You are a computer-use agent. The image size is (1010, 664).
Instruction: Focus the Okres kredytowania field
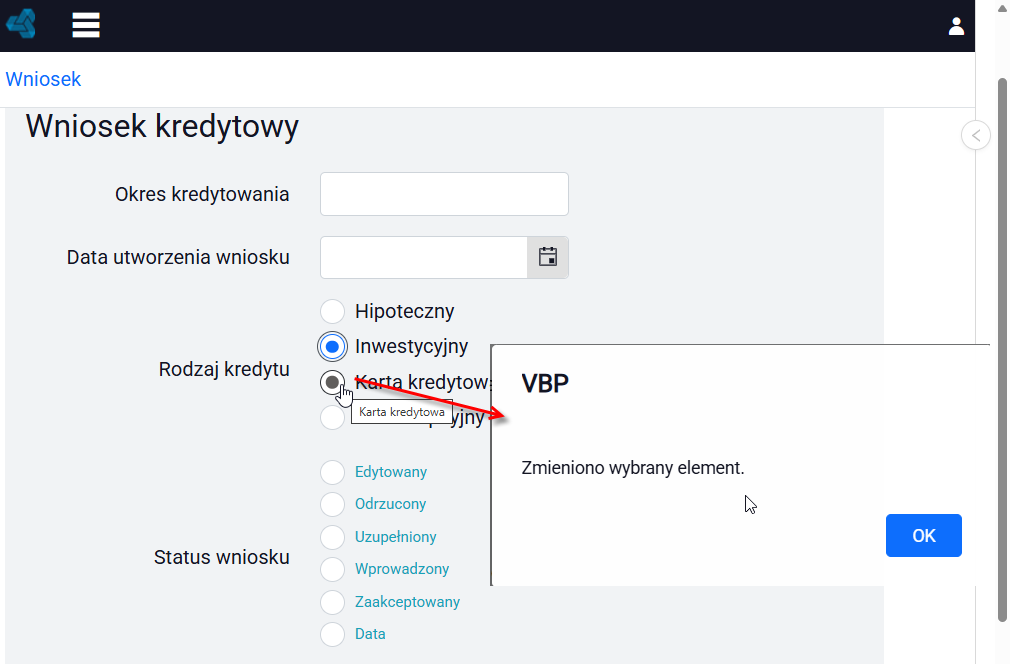tap(444, 194)
